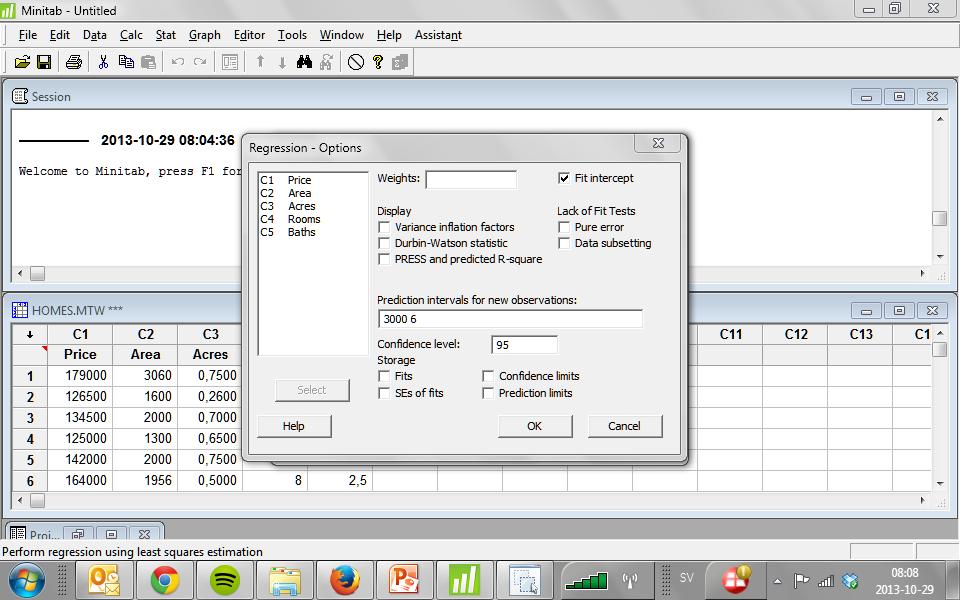
Task: Click the greyed Select button
Action: 312,390
